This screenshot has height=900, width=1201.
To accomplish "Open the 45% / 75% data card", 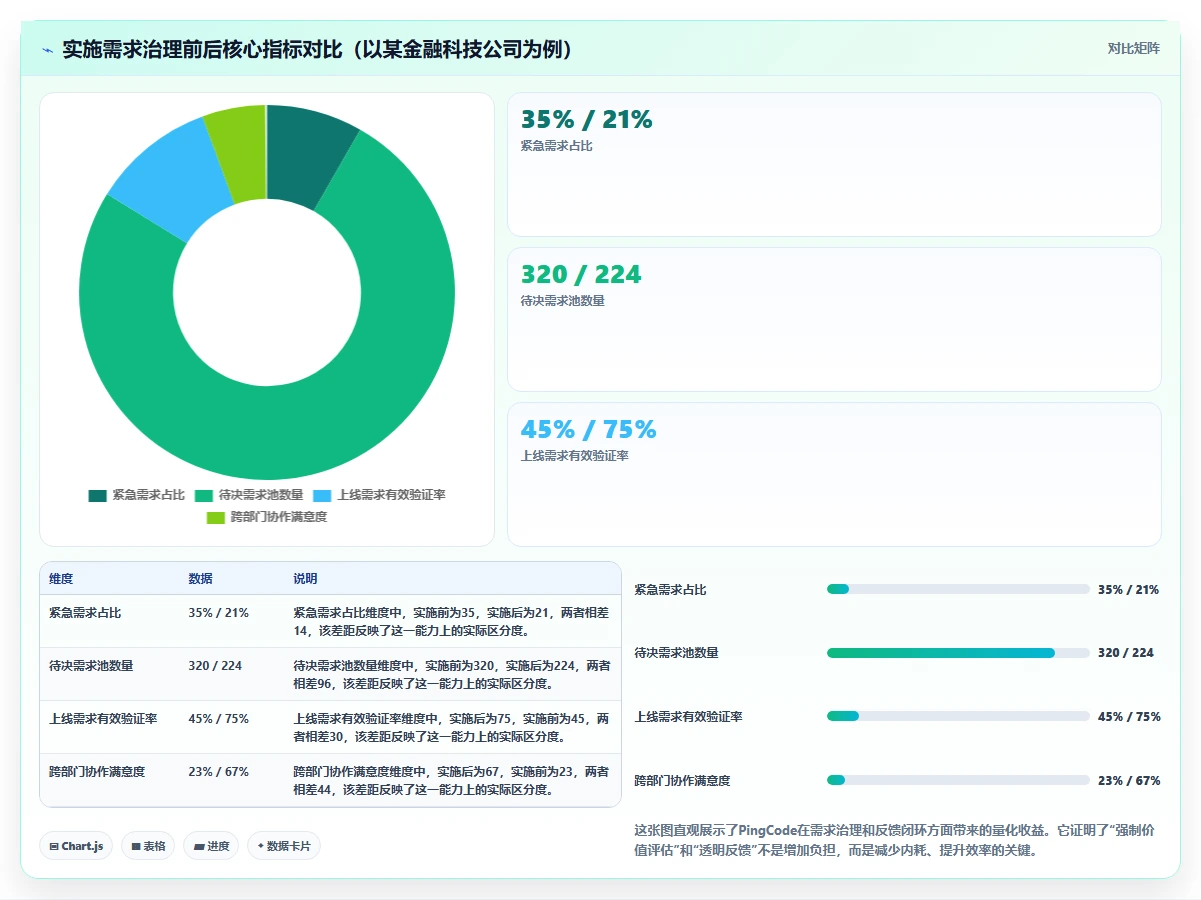I will click(834, 474).
